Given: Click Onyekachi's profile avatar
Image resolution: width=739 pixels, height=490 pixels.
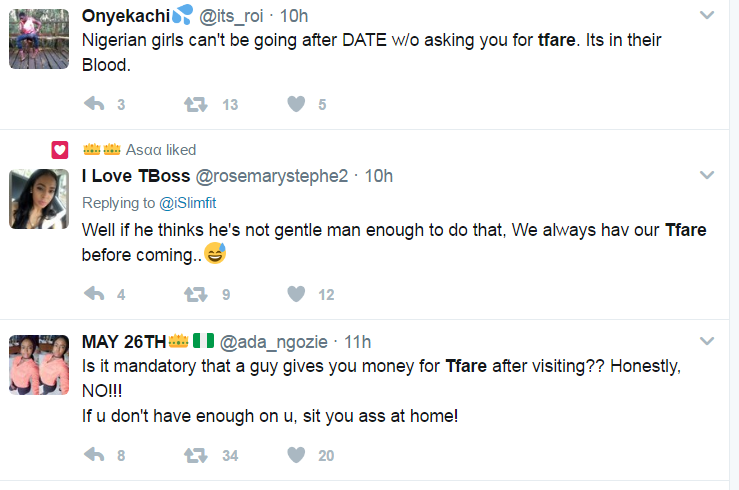Looking at the screenshot, I should coord(38,38).
